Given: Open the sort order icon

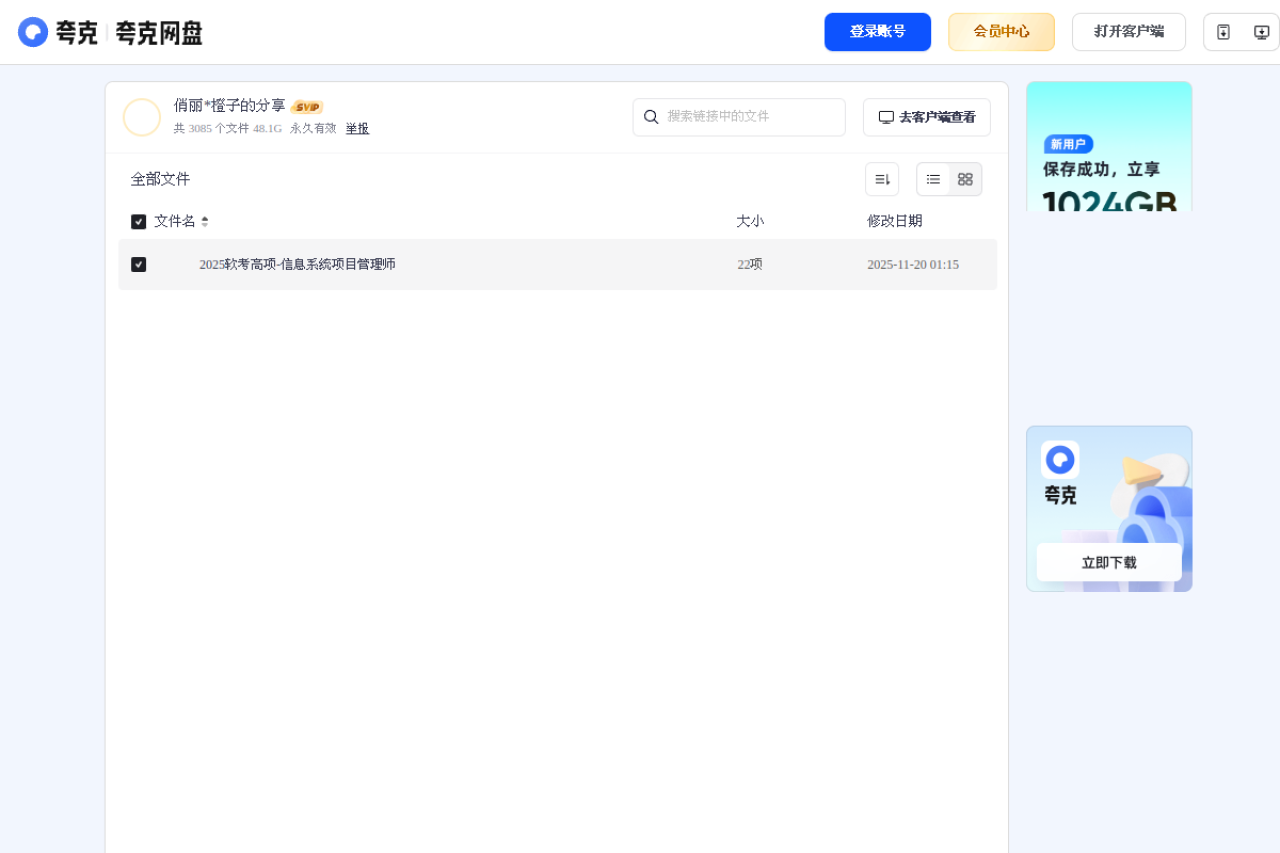Looking at the screenshot, I should 881,178.
